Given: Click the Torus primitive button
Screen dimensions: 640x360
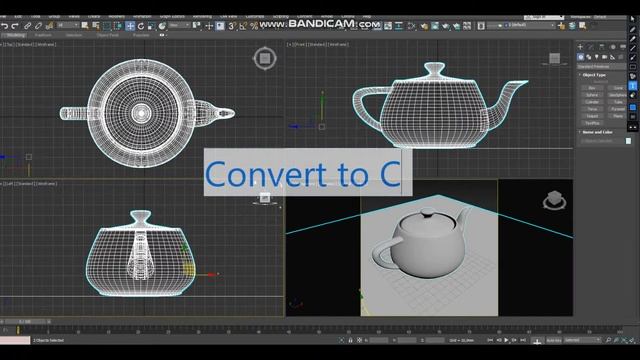Looking at the screenshot, I should [x=592, y=109].
